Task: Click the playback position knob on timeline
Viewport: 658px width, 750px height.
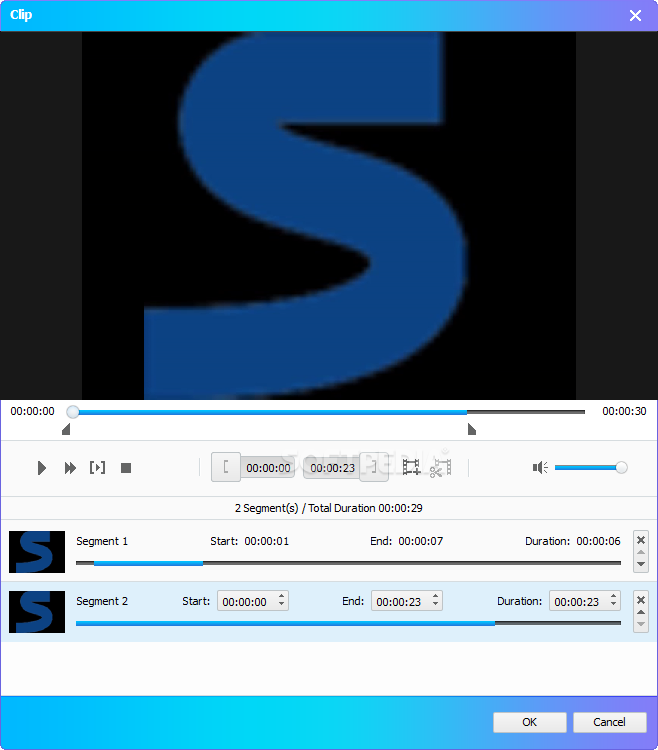Action: 73,411
